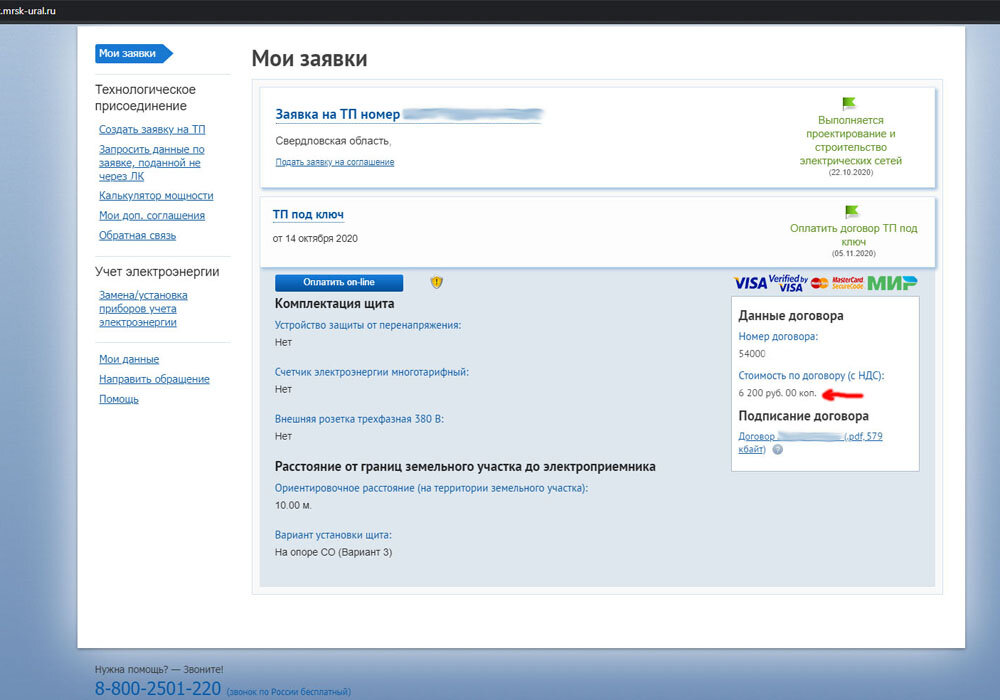The height and width of the screenshot is (700, 1000).
Task: Click the yellow shield security icon
Action: pos(436,282)
